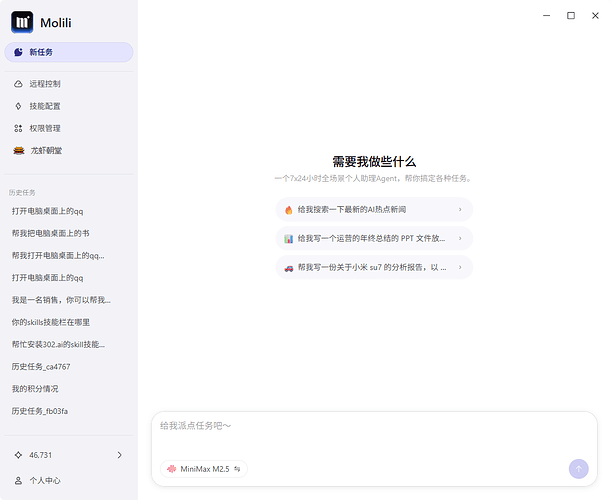Click the 权限管理 grid icon

[x=18, y=128]
